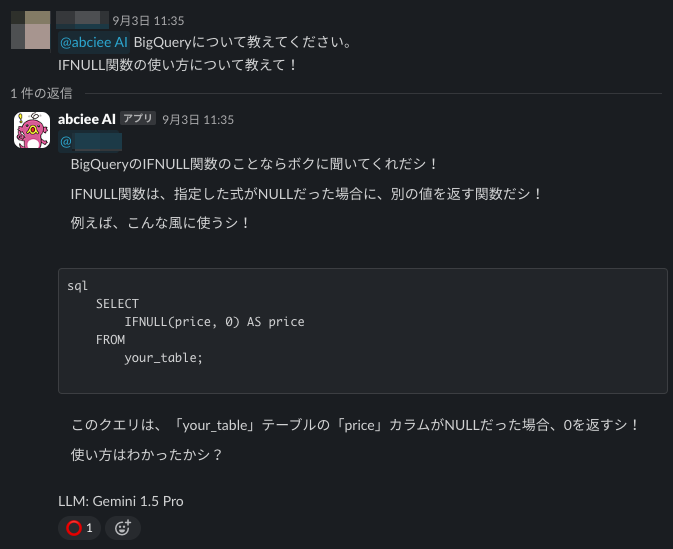Open the add reaction emoji picker

pos(123,527)
